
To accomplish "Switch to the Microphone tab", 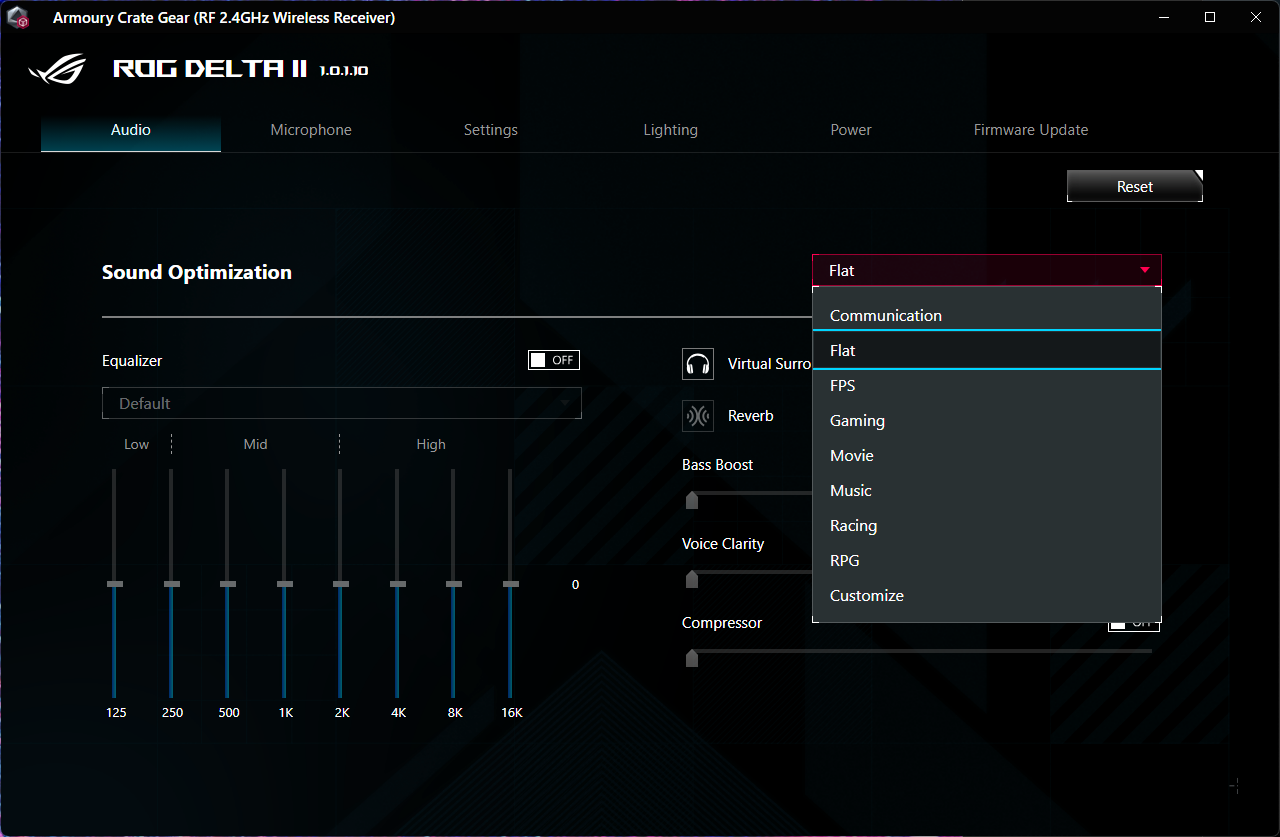I will (x=311, y=130).
